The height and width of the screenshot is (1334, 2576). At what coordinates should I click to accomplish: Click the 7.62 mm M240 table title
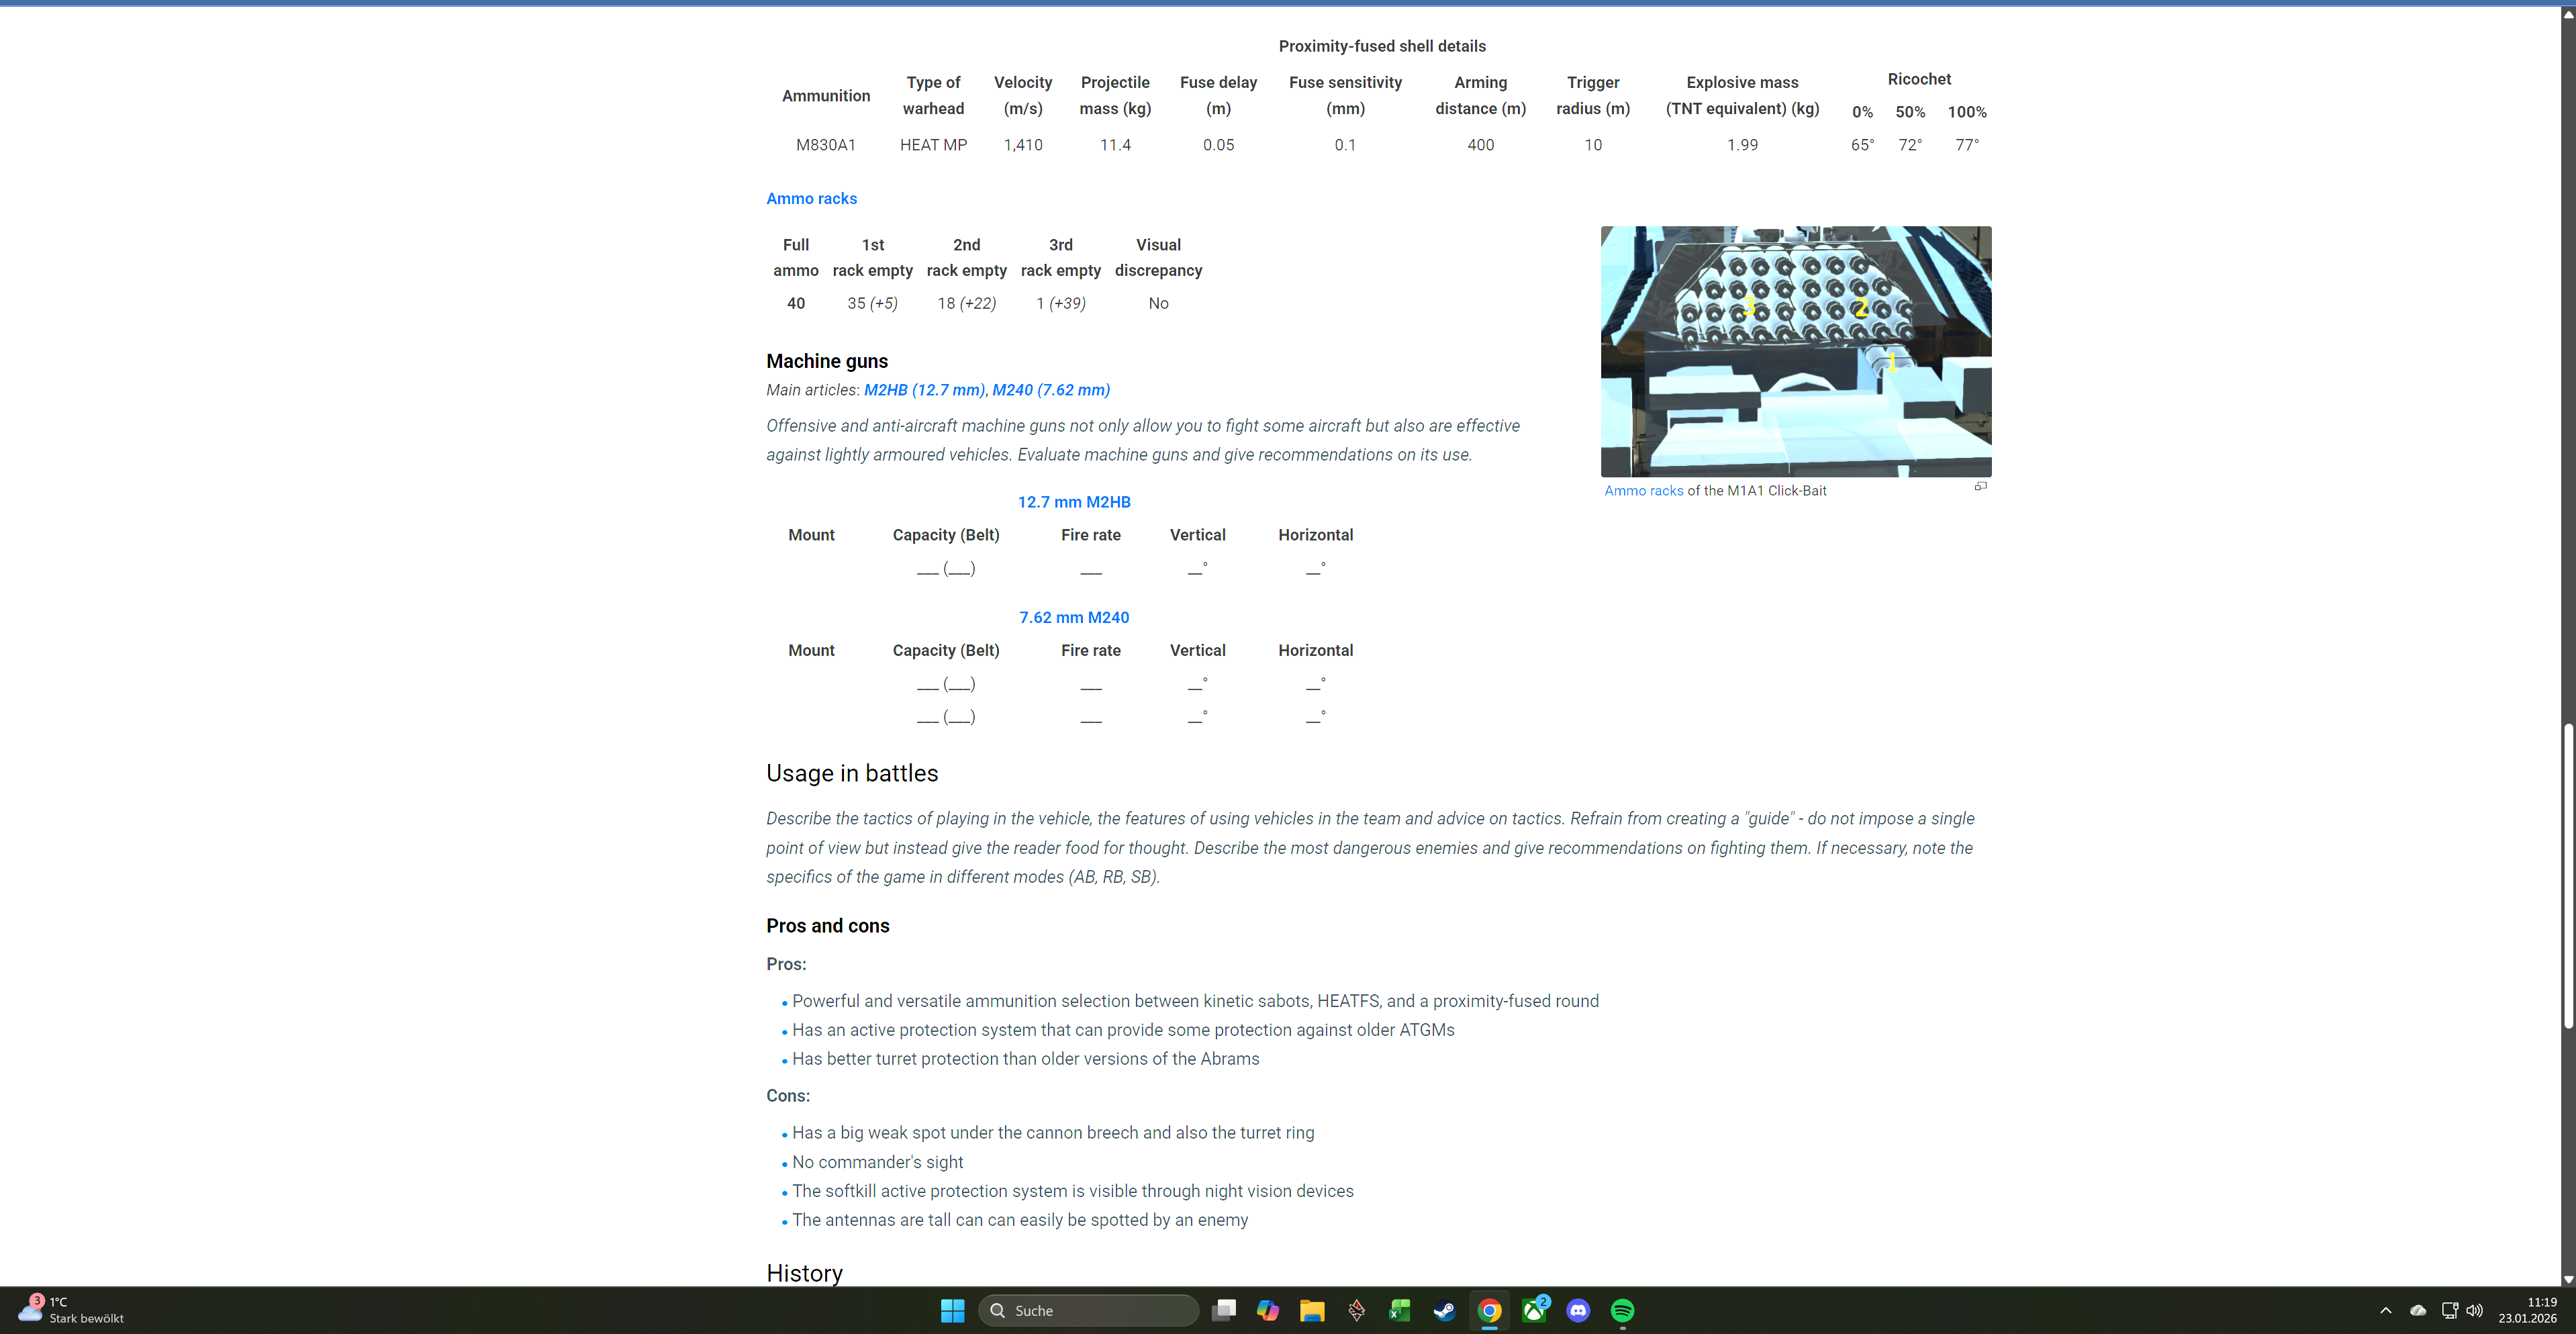click(1074, 617)
